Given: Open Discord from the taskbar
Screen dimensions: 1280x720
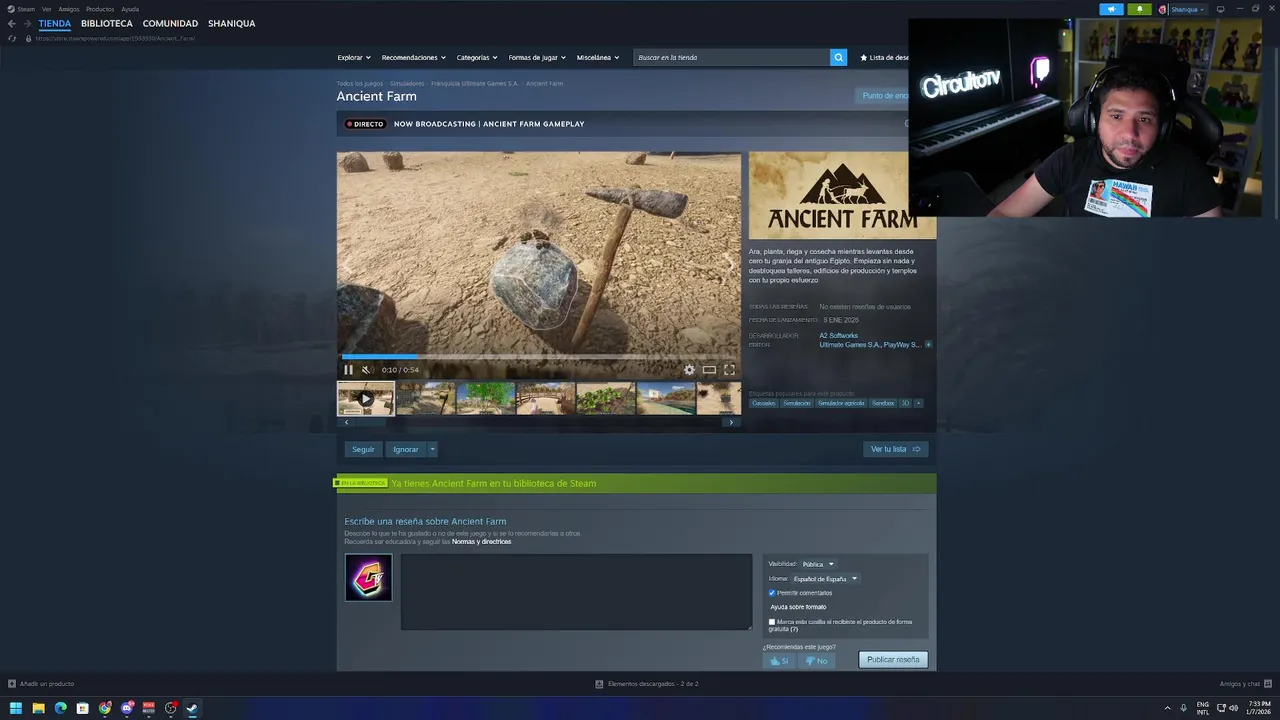Looking at the screenshot, I should click(127, 708).
